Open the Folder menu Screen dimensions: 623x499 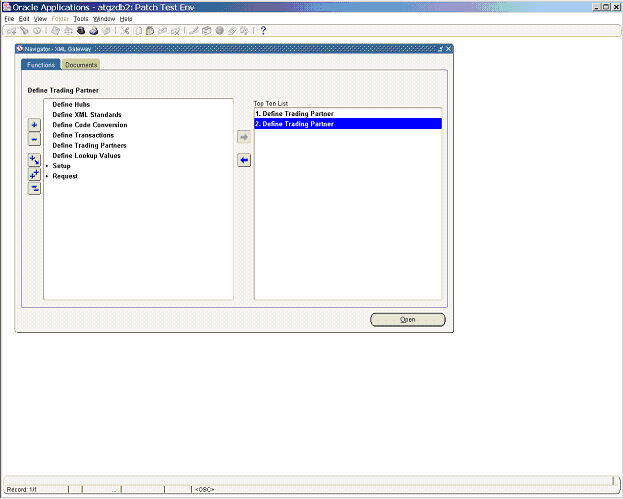pyautogui.click(x=60, y=19)
